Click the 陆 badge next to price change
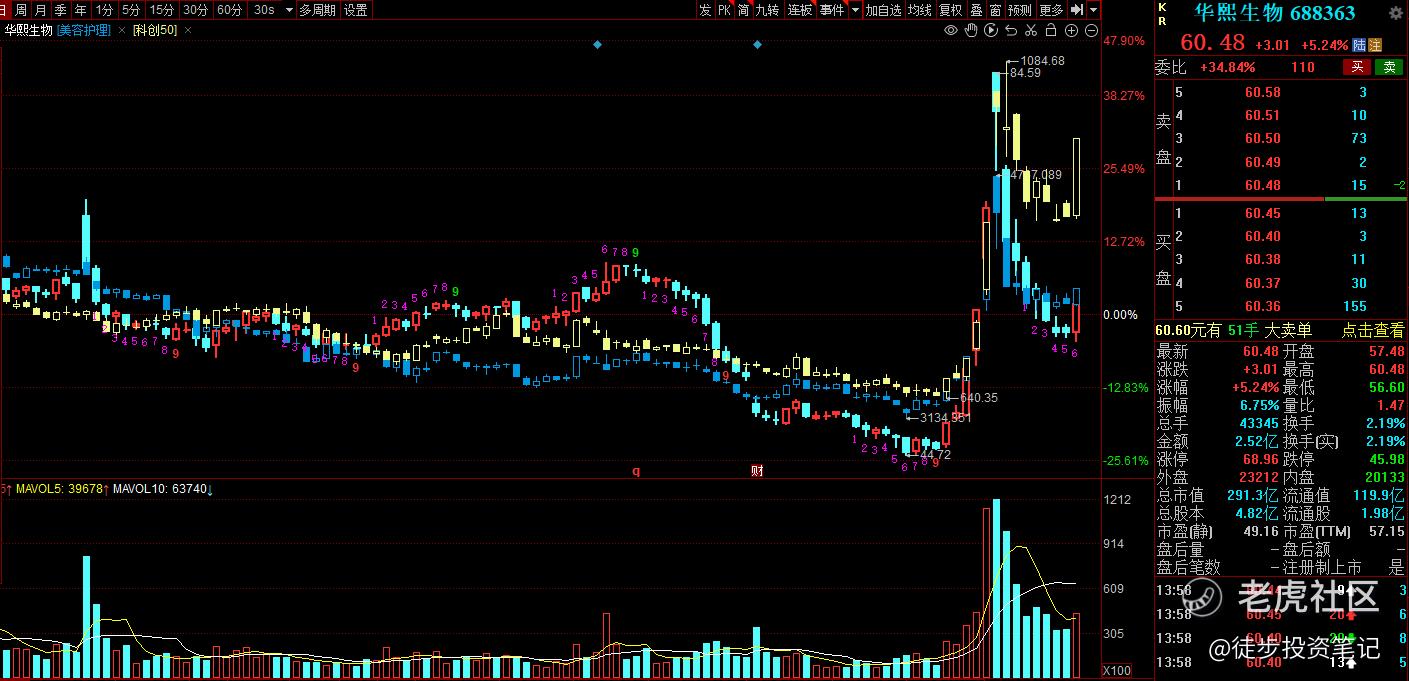Screen dimensions: 1409x681 coord(1359,45)
